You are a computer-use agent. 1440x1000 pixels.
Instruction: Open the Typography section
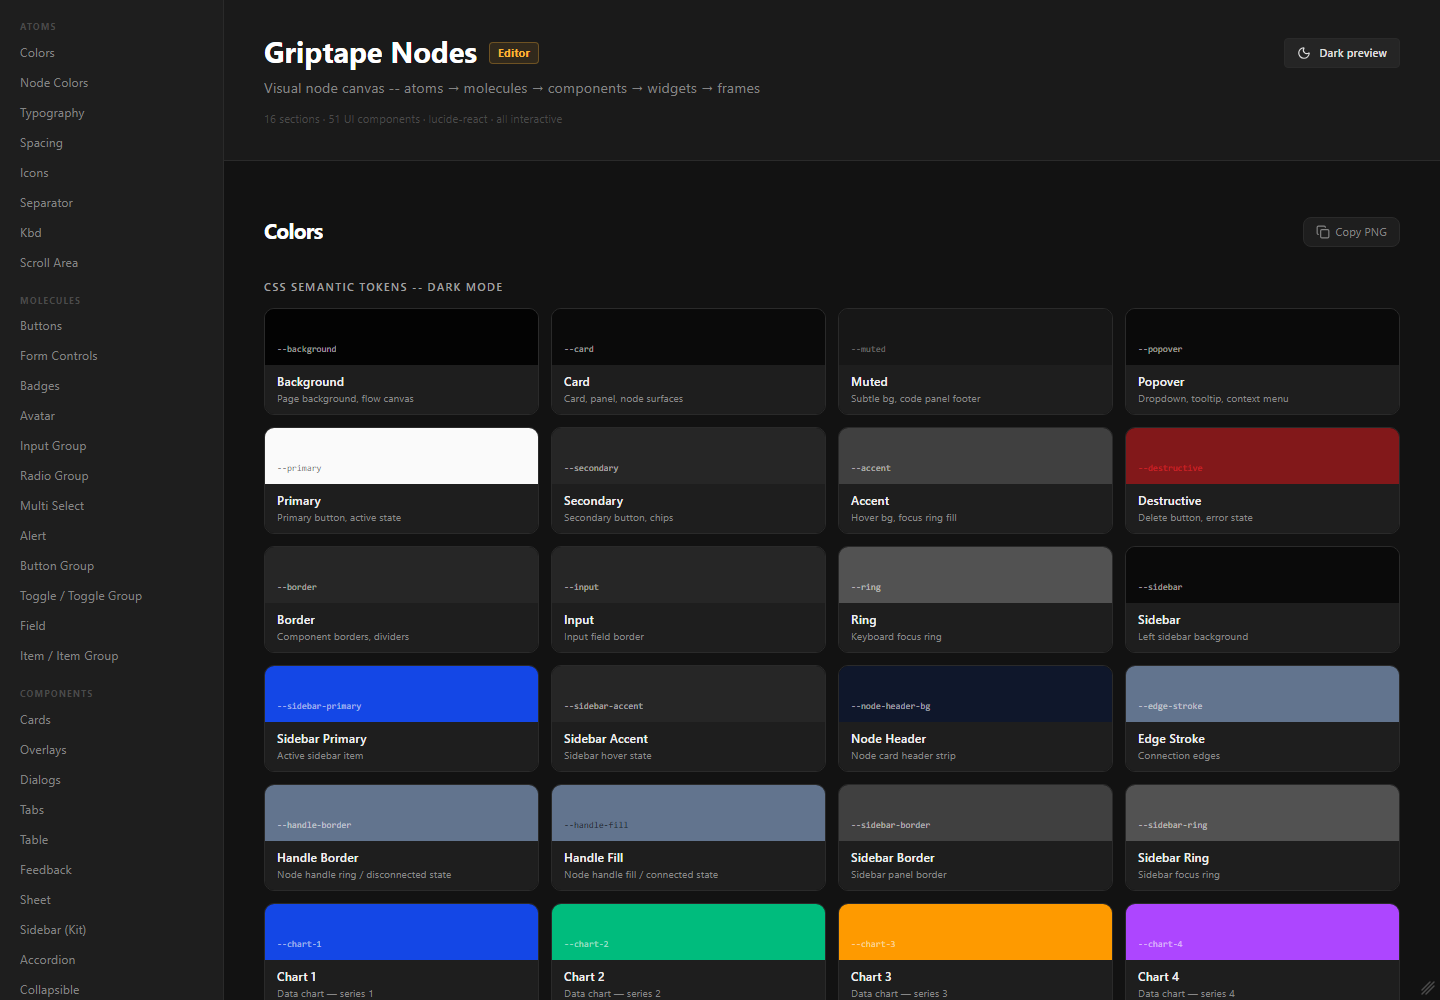[52, 113]
